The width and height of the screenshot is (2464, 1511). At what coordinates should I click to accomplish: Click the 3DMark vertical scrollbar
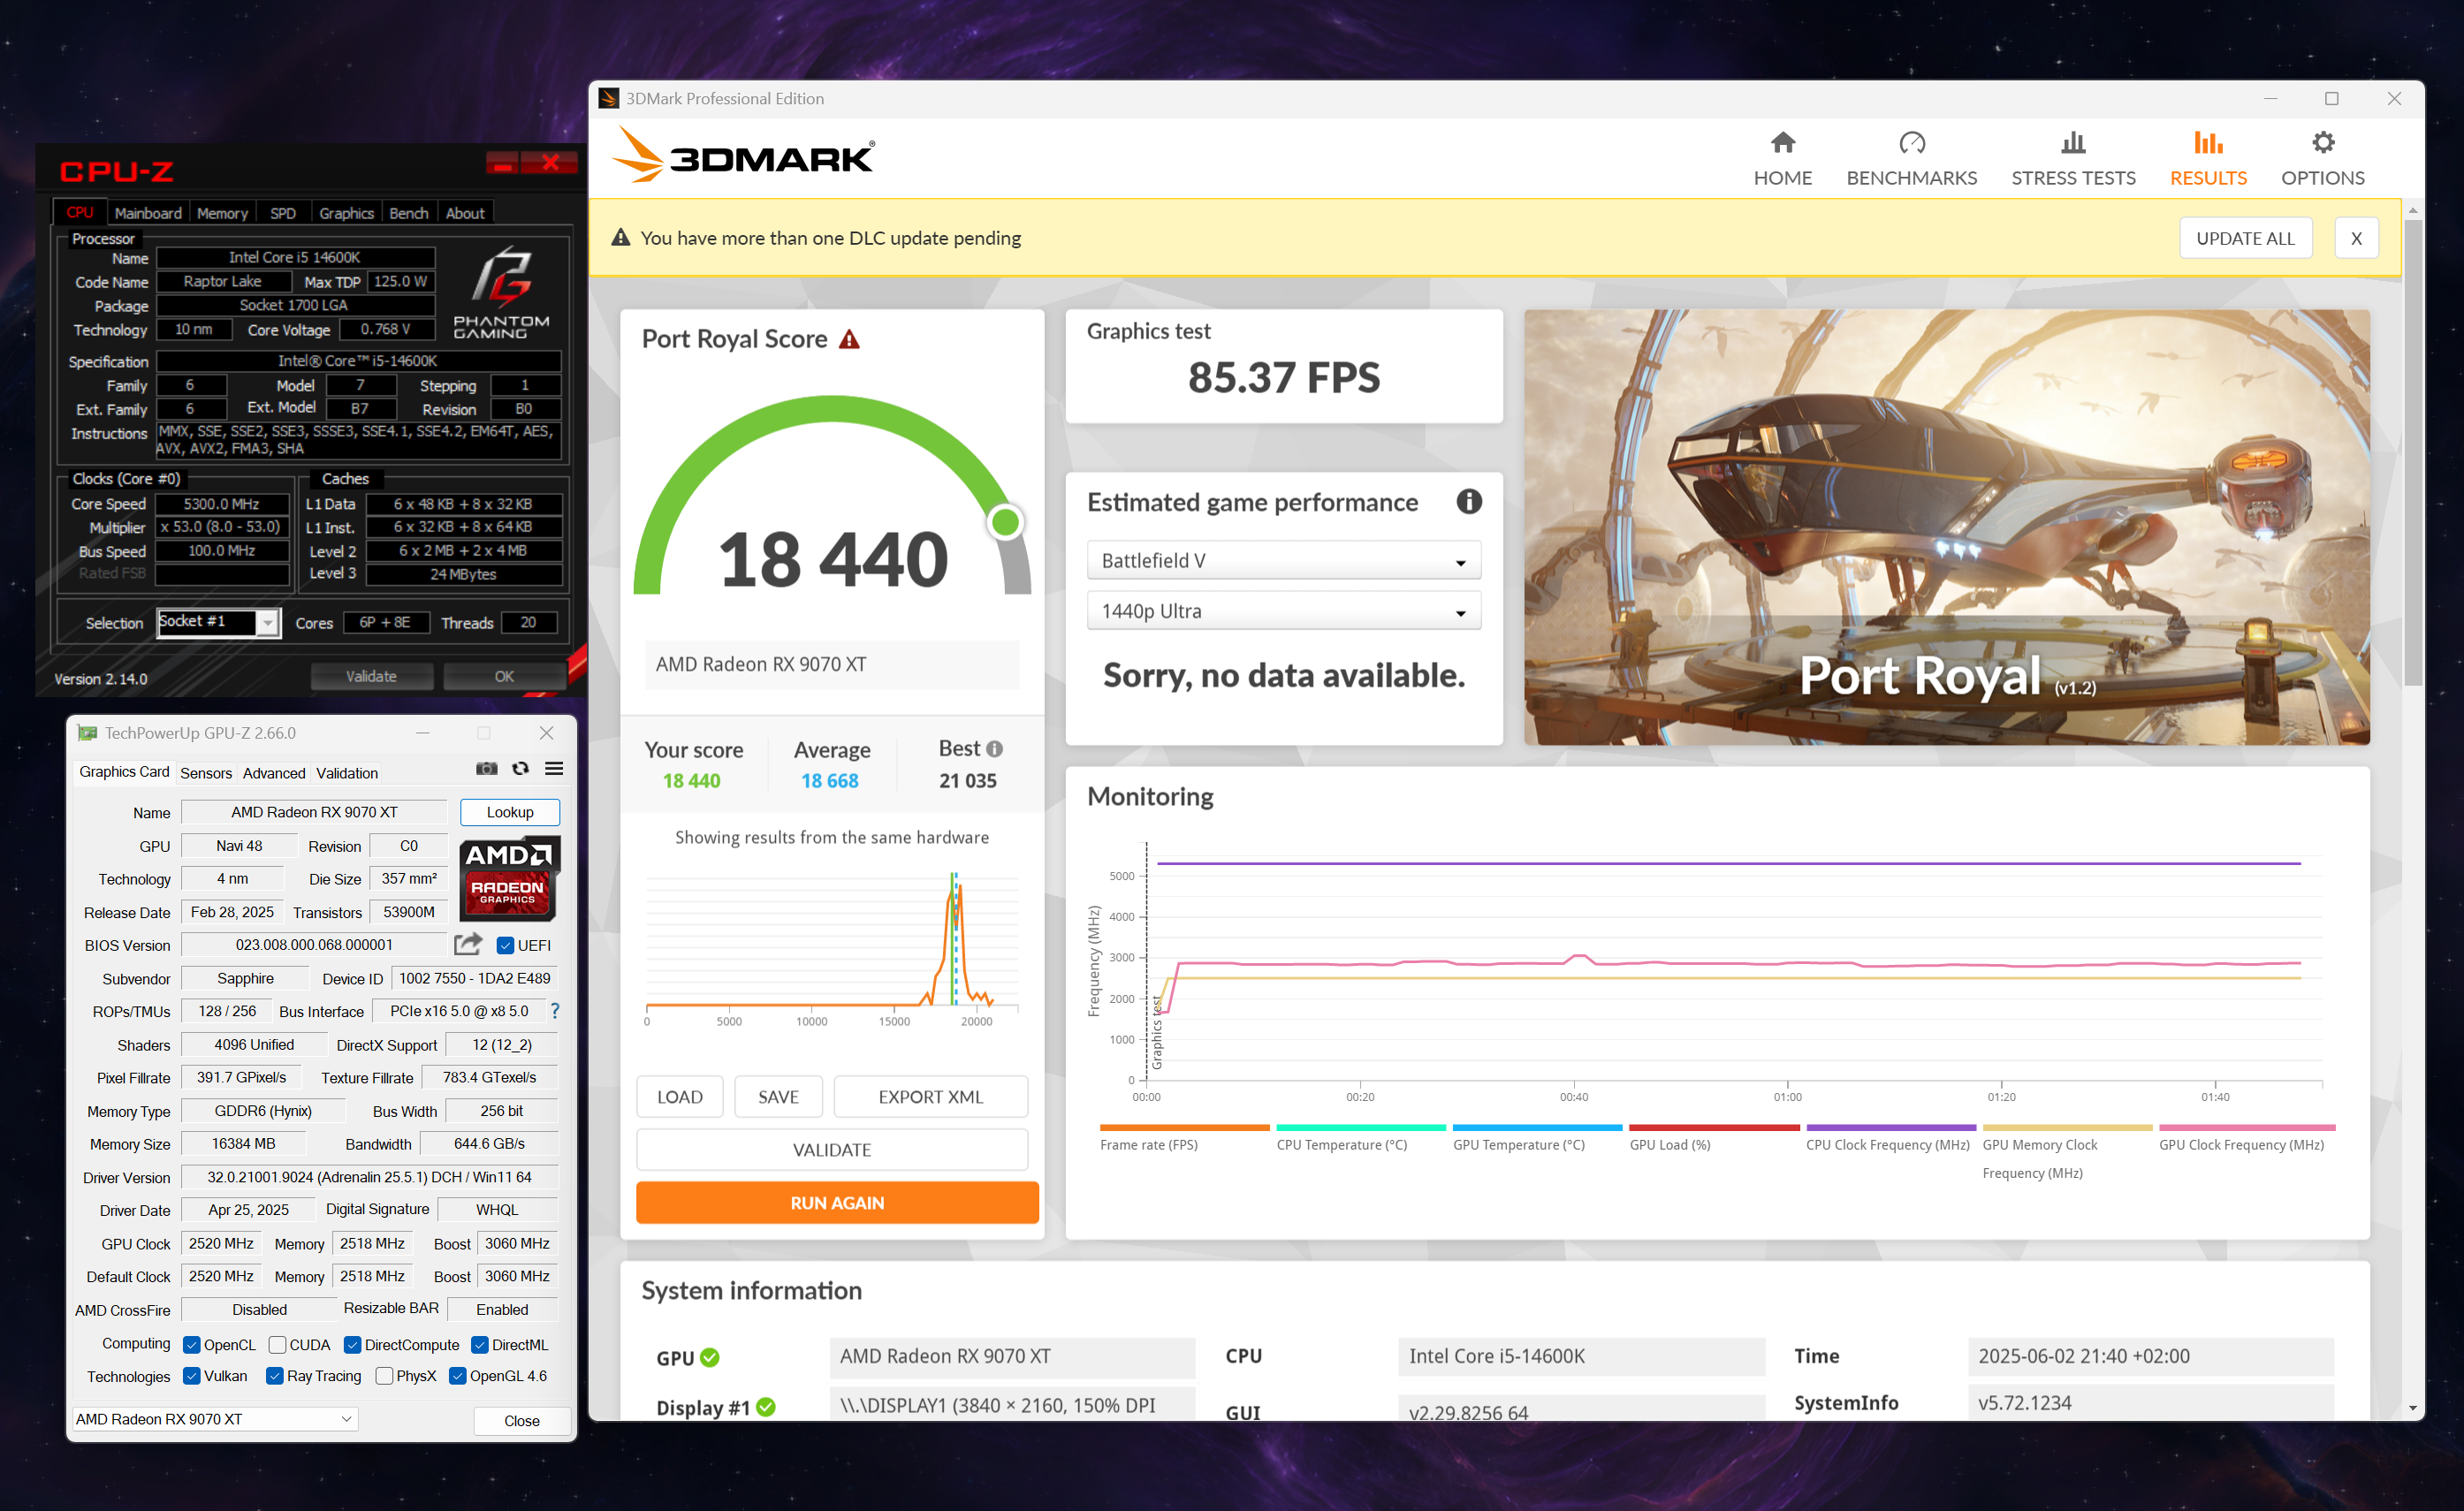point(2412,450)
